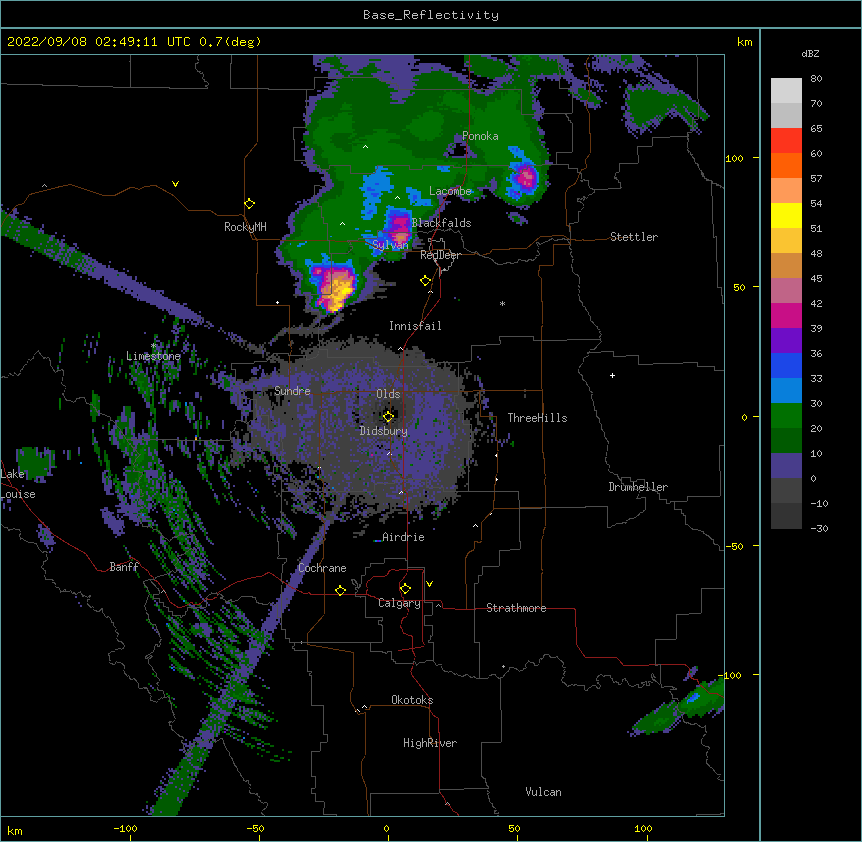Click the Olds label
This screenshot has height=842, width=862.
tap(388, 394)
